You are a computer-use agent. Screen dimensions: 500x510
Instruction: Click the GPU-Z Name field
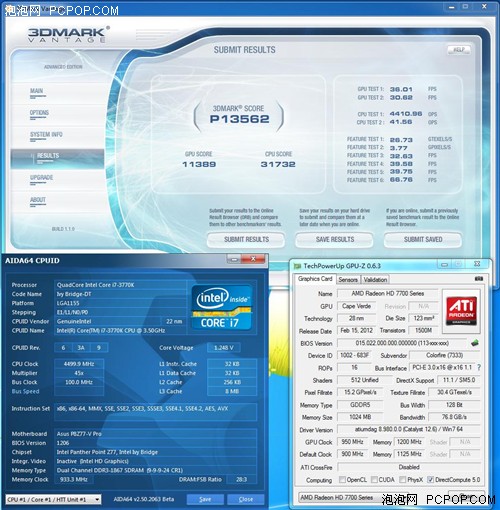click(x=387, y=293)
